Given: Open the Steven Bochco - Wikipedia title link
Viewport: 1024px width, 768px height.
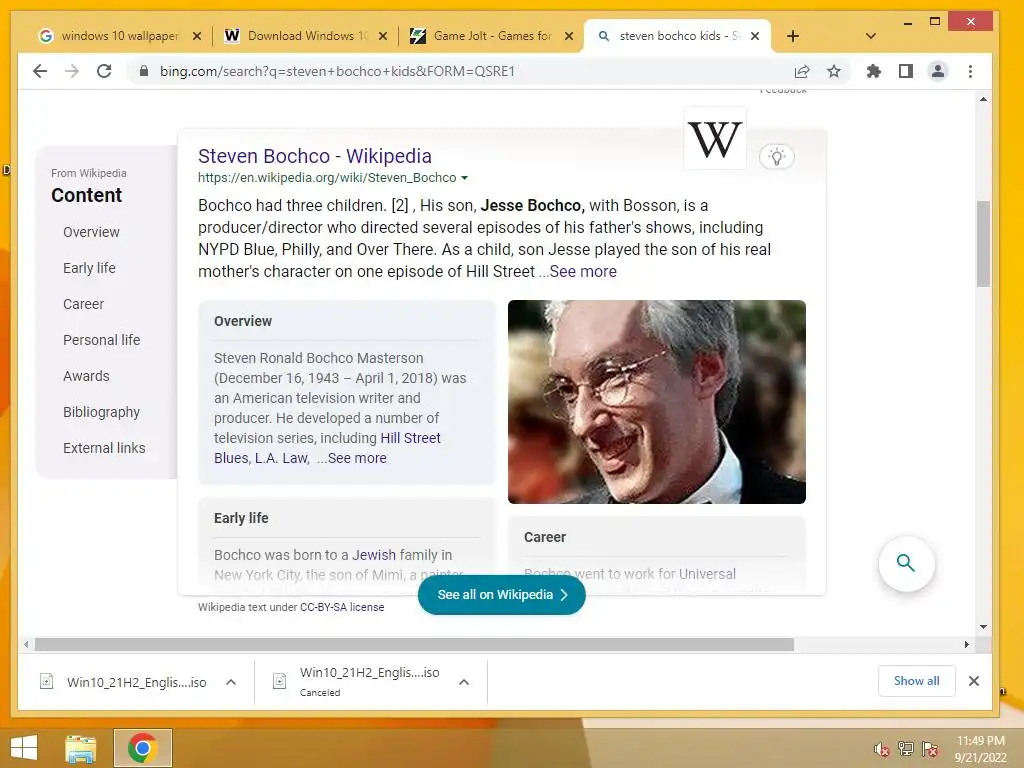Looking at the screenshot, I should pyautogui.click(x=315, y=156).
